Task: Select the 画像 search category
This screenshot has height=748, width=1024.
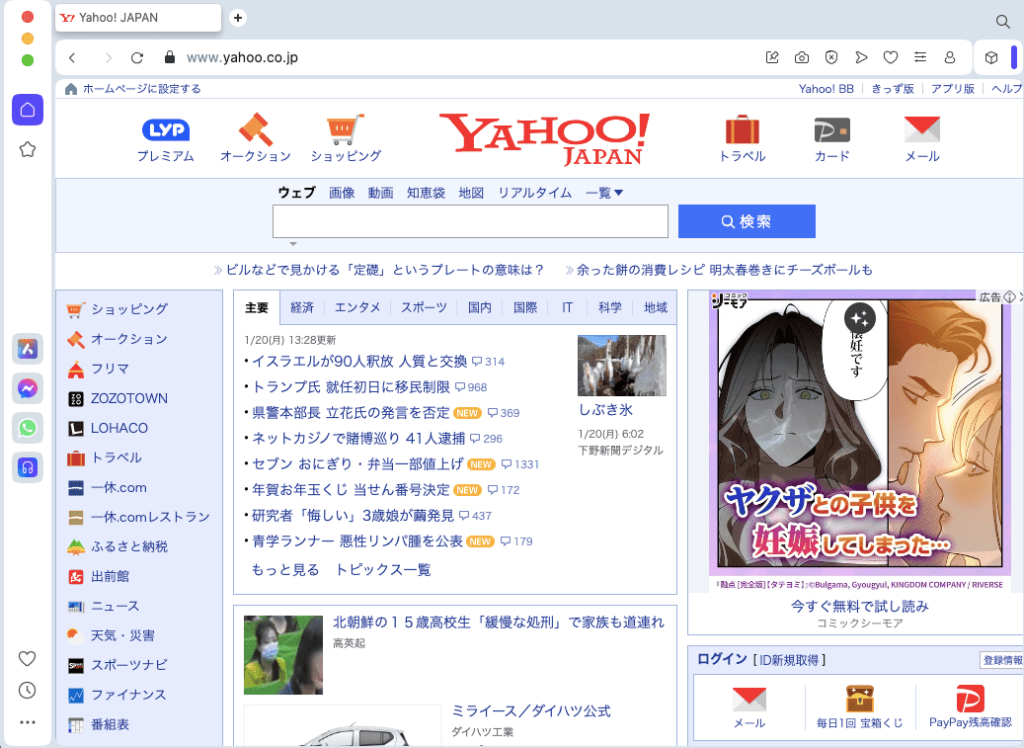Action: 342,193
